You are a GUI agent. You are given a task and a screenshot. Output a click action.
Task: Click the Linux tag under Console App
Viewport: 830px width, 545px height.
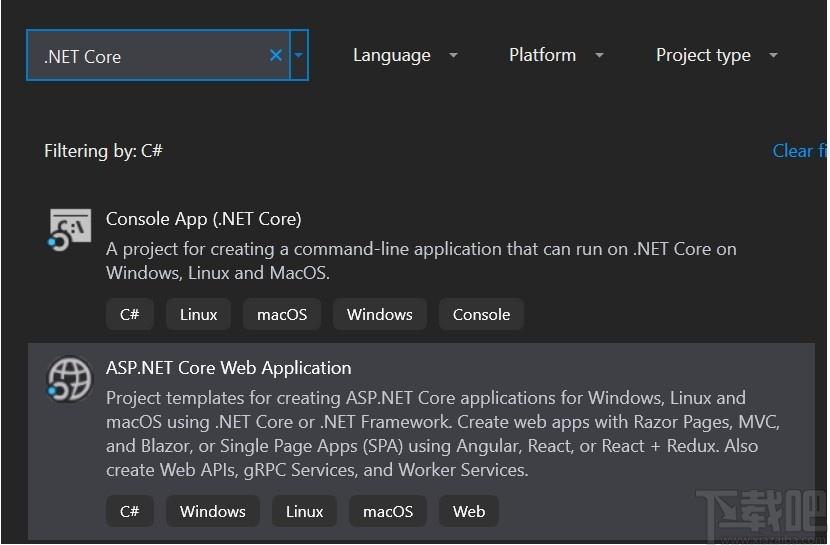click(199, 314)
